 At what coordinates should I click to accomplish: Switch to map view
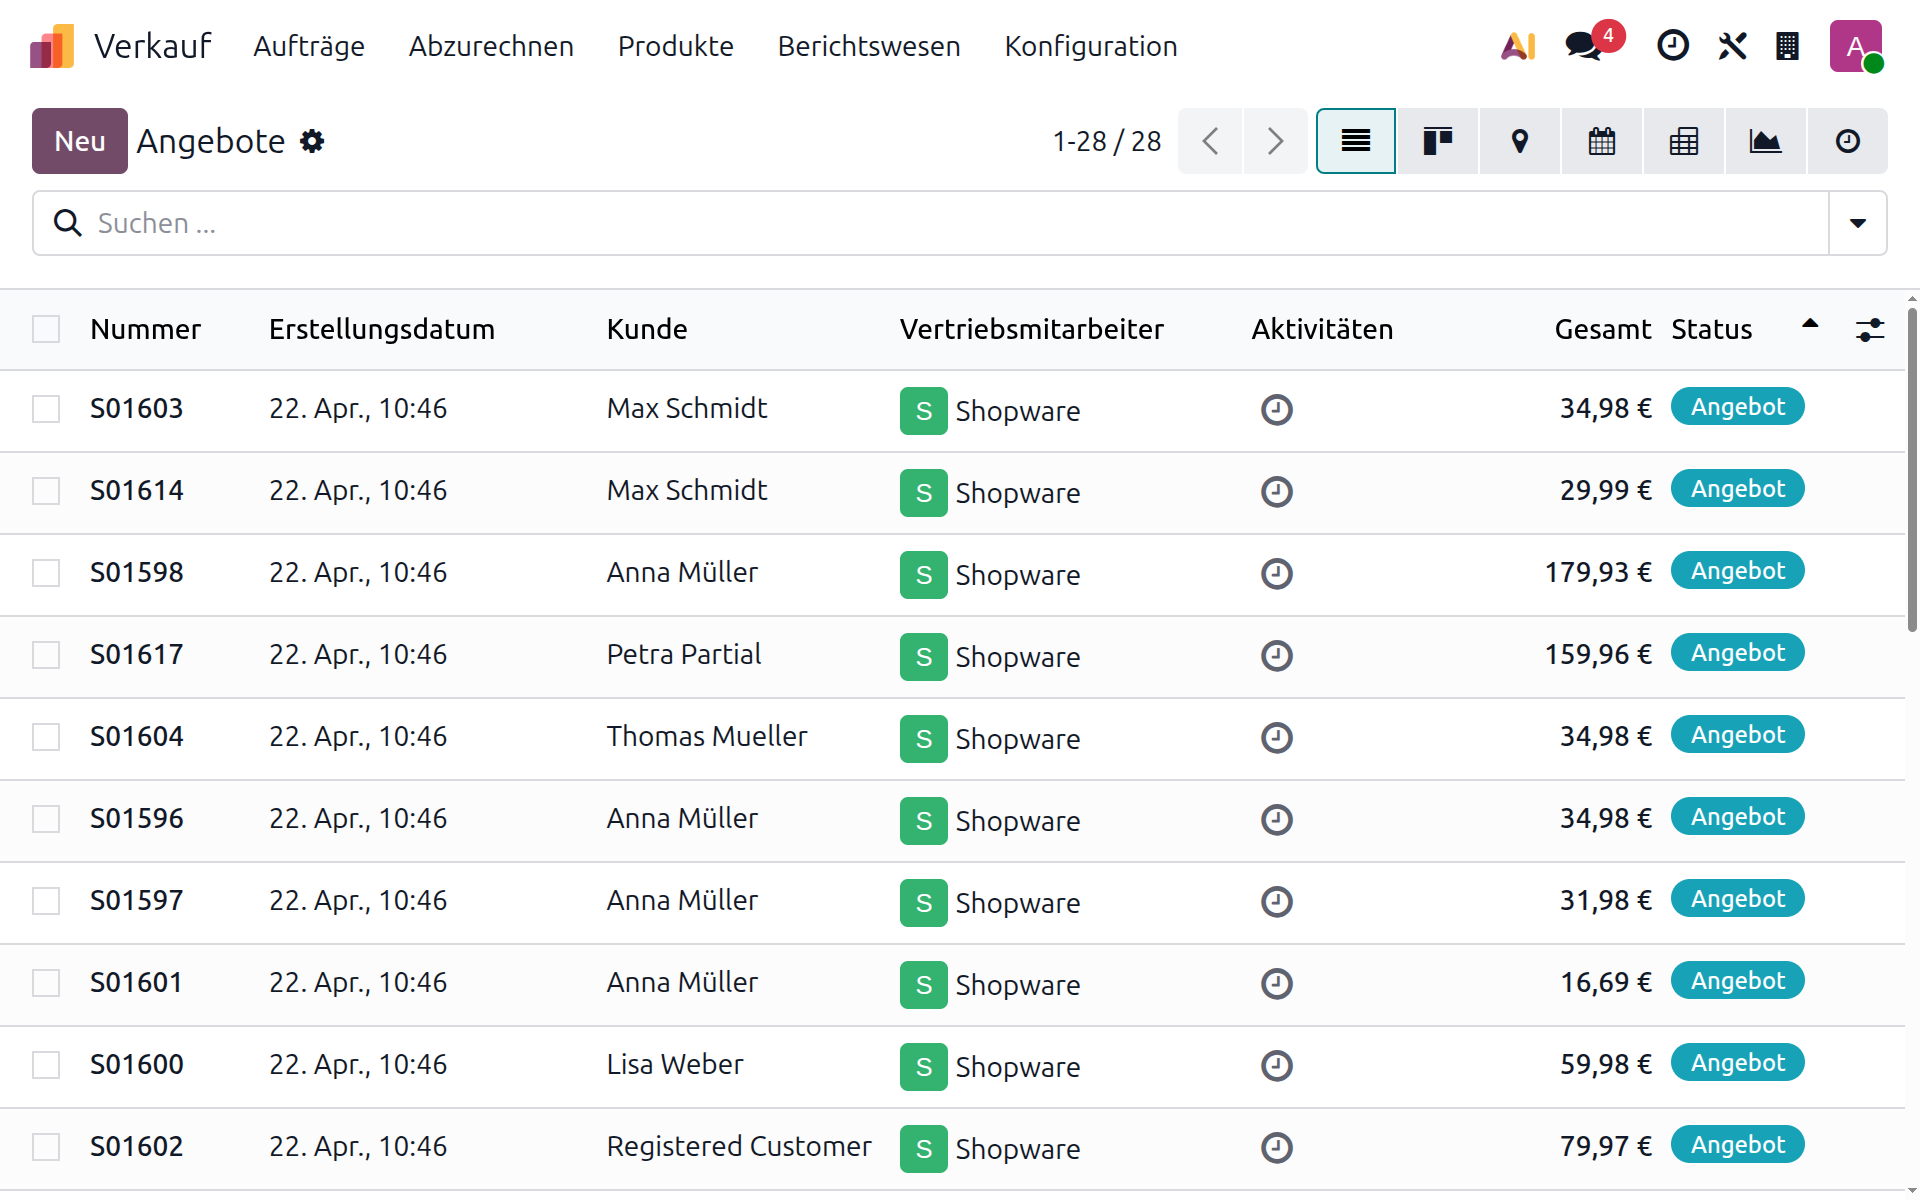pyautogui.click(x=1520, y=141)
